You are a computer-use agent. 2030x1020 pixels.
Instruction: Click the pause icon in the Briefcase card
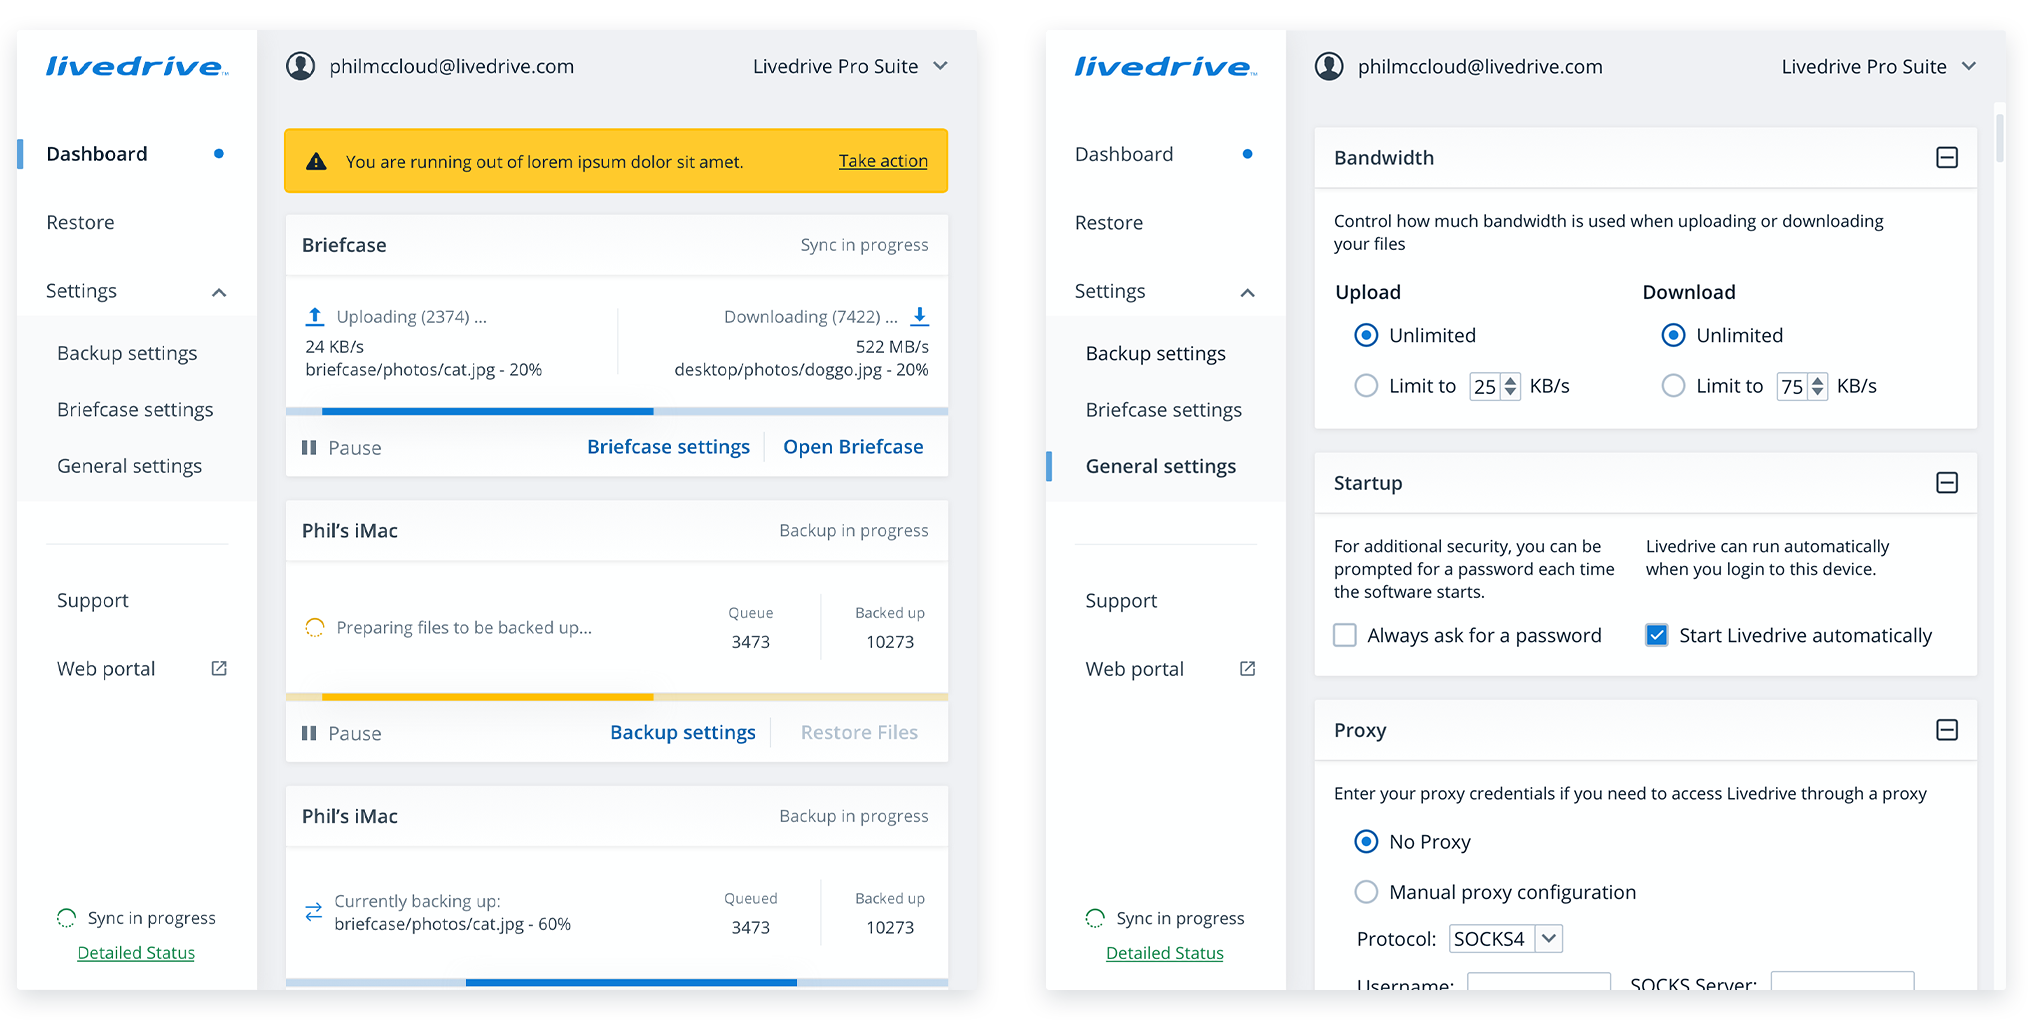click(309, 447)
